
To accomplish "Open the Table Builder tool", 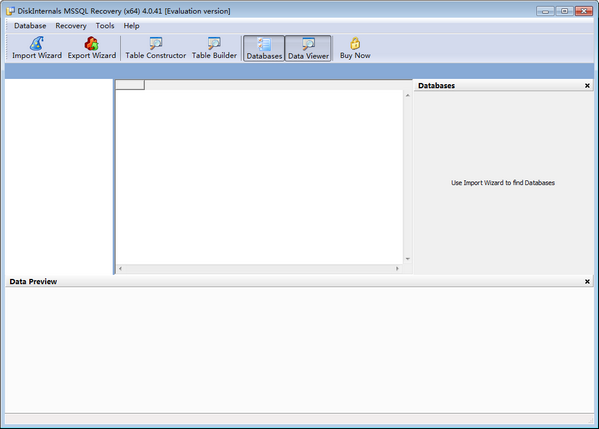I will [x=214, y=48].
